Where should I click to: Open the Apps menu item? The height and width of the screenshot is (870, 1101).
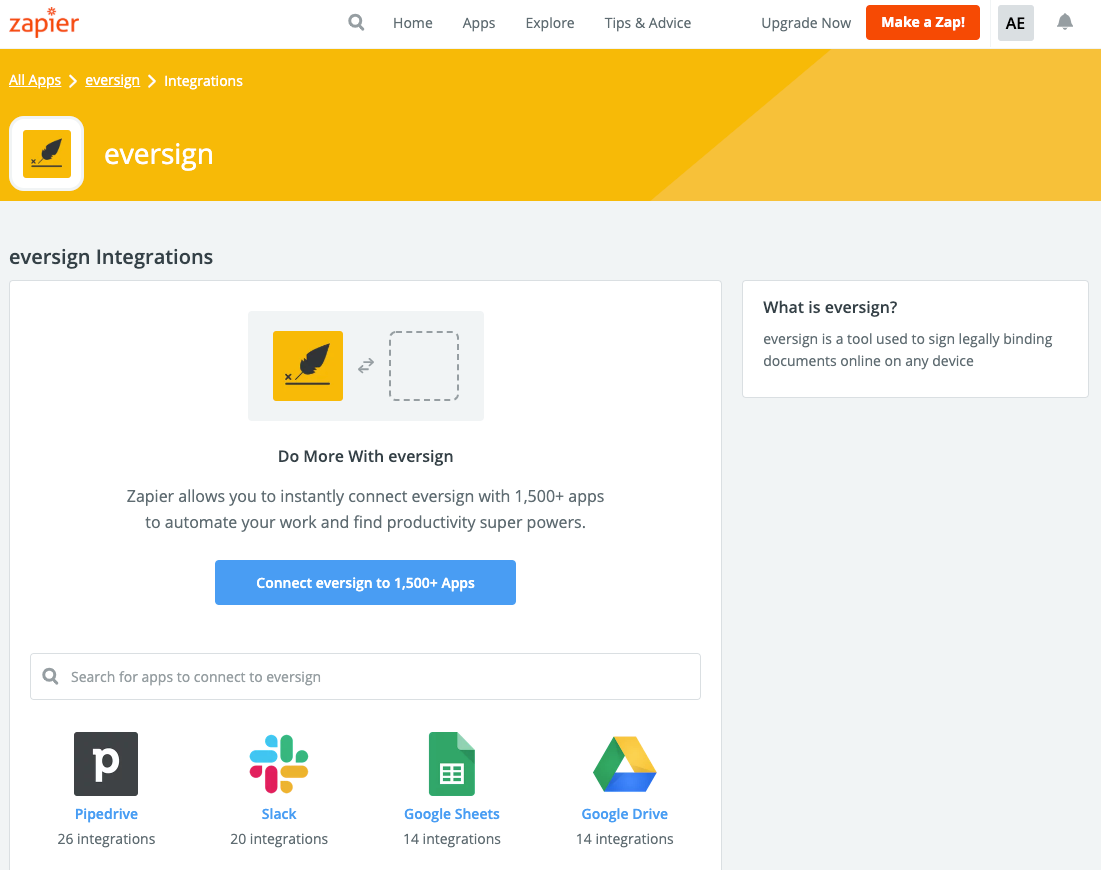479,23
